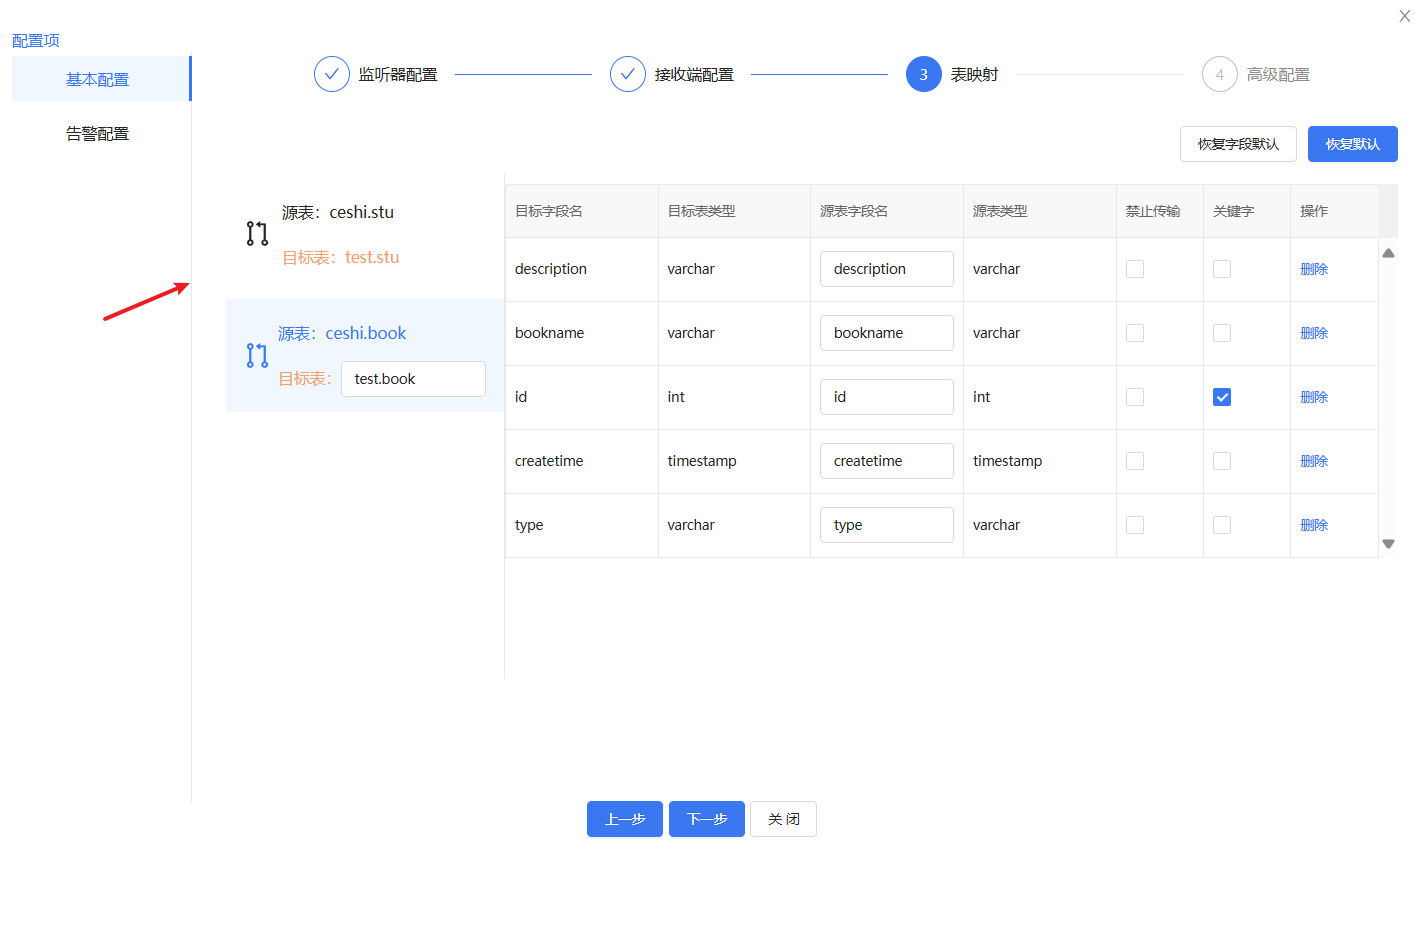This screenshot has height=931, width=1423.
Task: Click 配置项 heading text
Action: point(36,40)
